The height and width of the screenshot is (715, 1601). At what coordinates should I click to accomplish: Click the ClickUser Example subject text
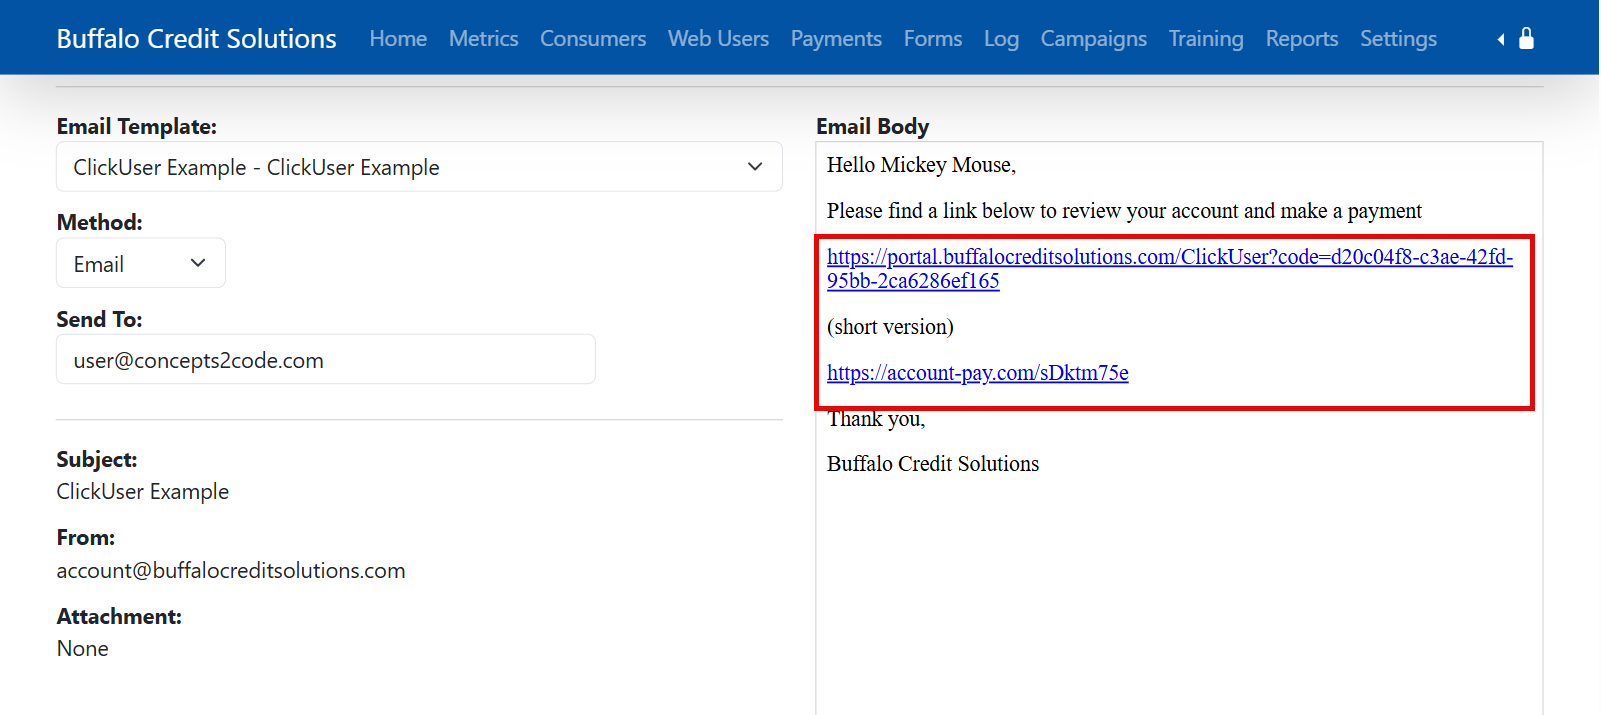point(143,491)
